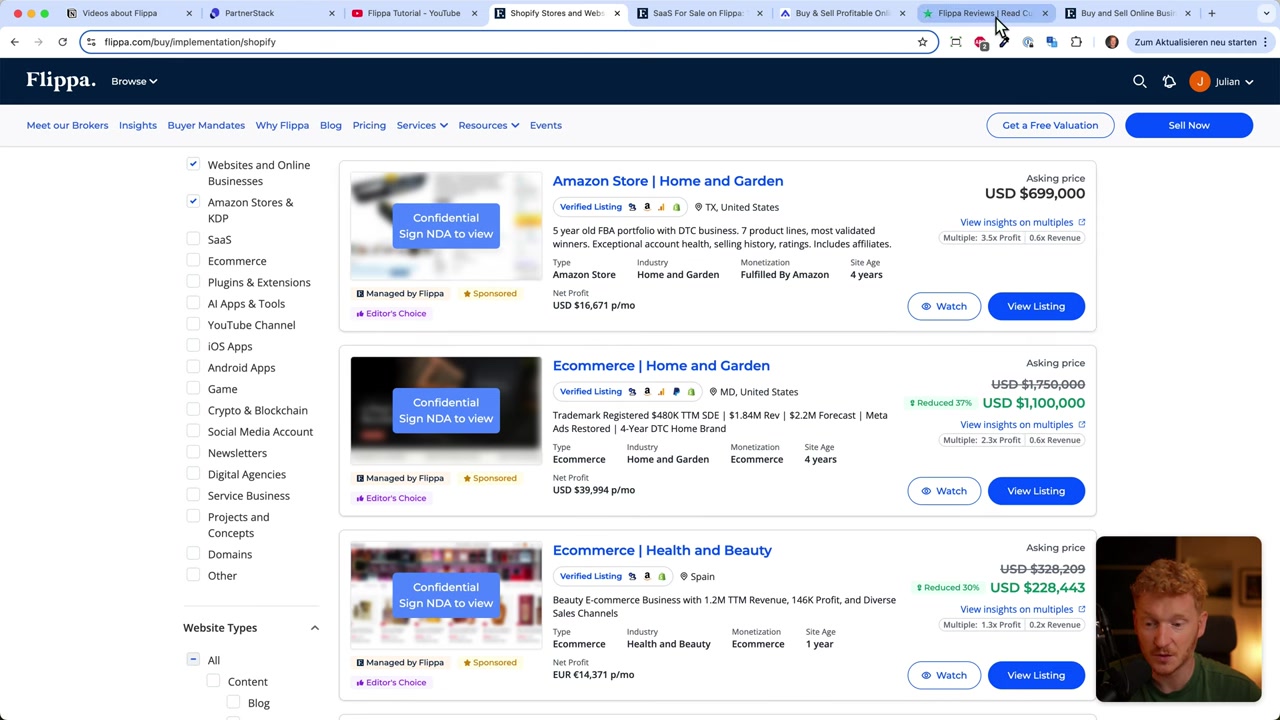The image size is (1280, 720).
Task: Open the Browse dropdown
Action: (x=134, y=81)
